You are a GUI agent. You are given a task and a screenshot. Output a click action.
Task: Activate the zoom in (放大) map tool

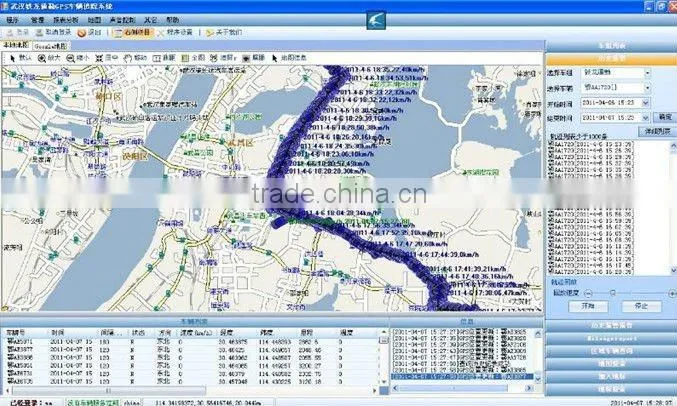(x=49, y=58)
